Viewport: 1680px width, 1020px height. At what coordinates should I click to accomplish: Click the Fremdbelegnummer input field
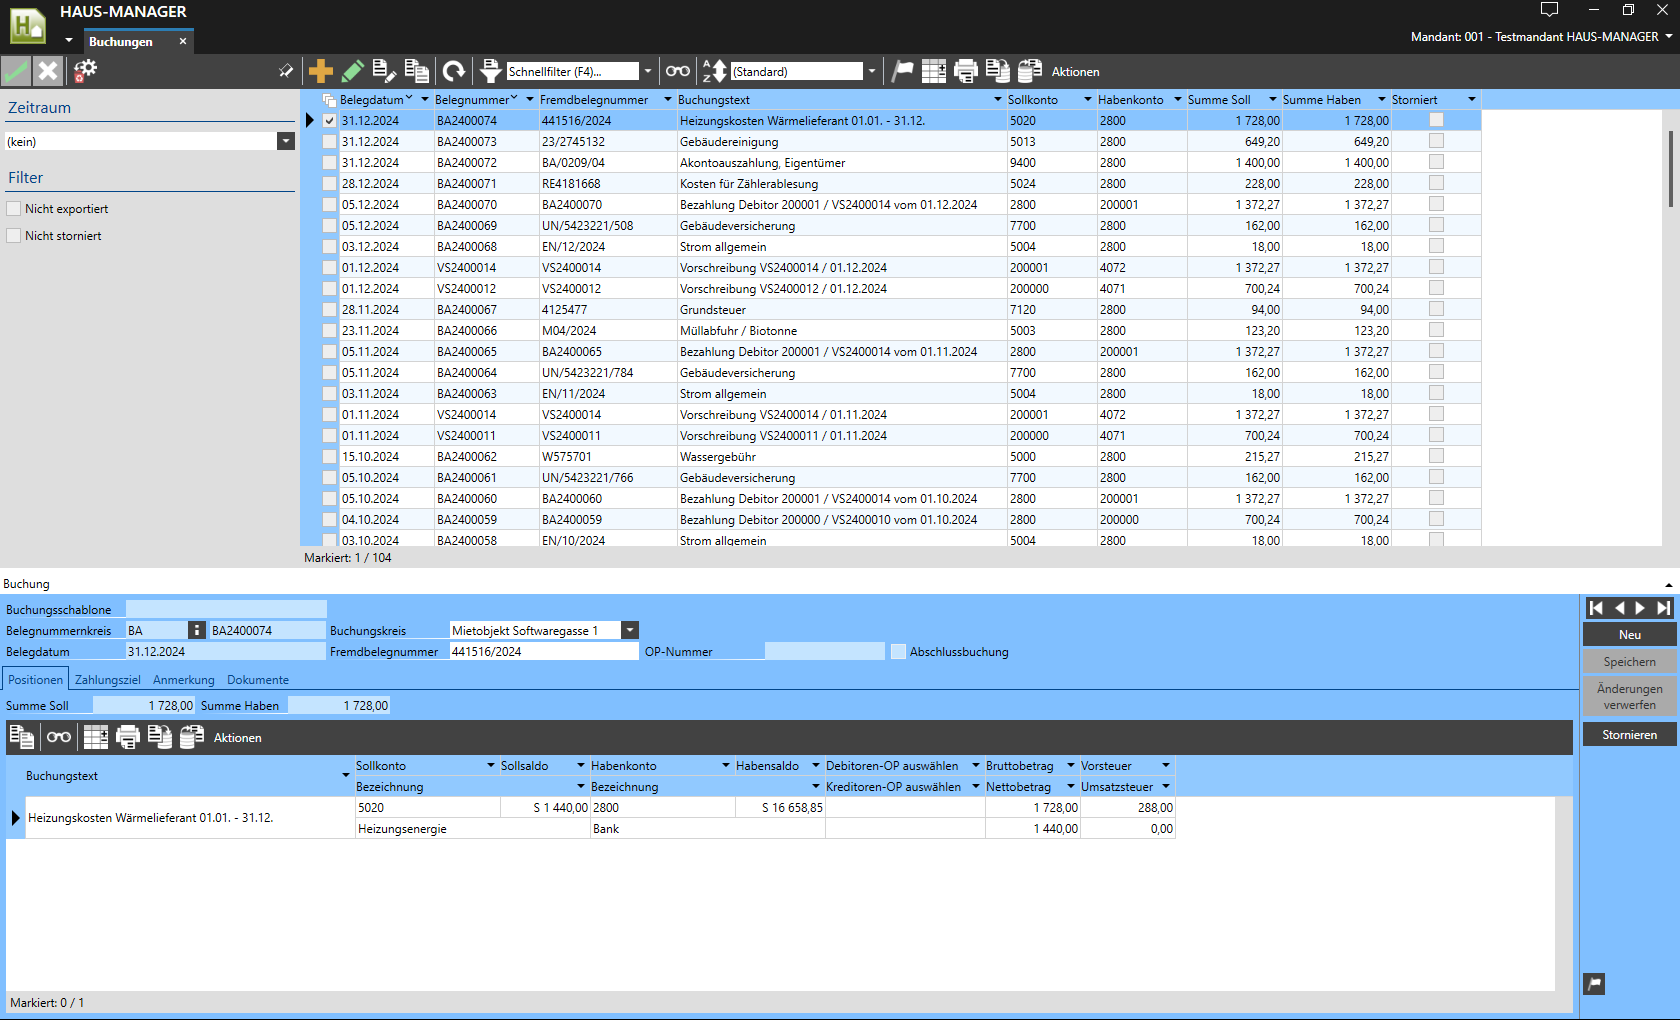pyautogui.click(x=544, y=652)
